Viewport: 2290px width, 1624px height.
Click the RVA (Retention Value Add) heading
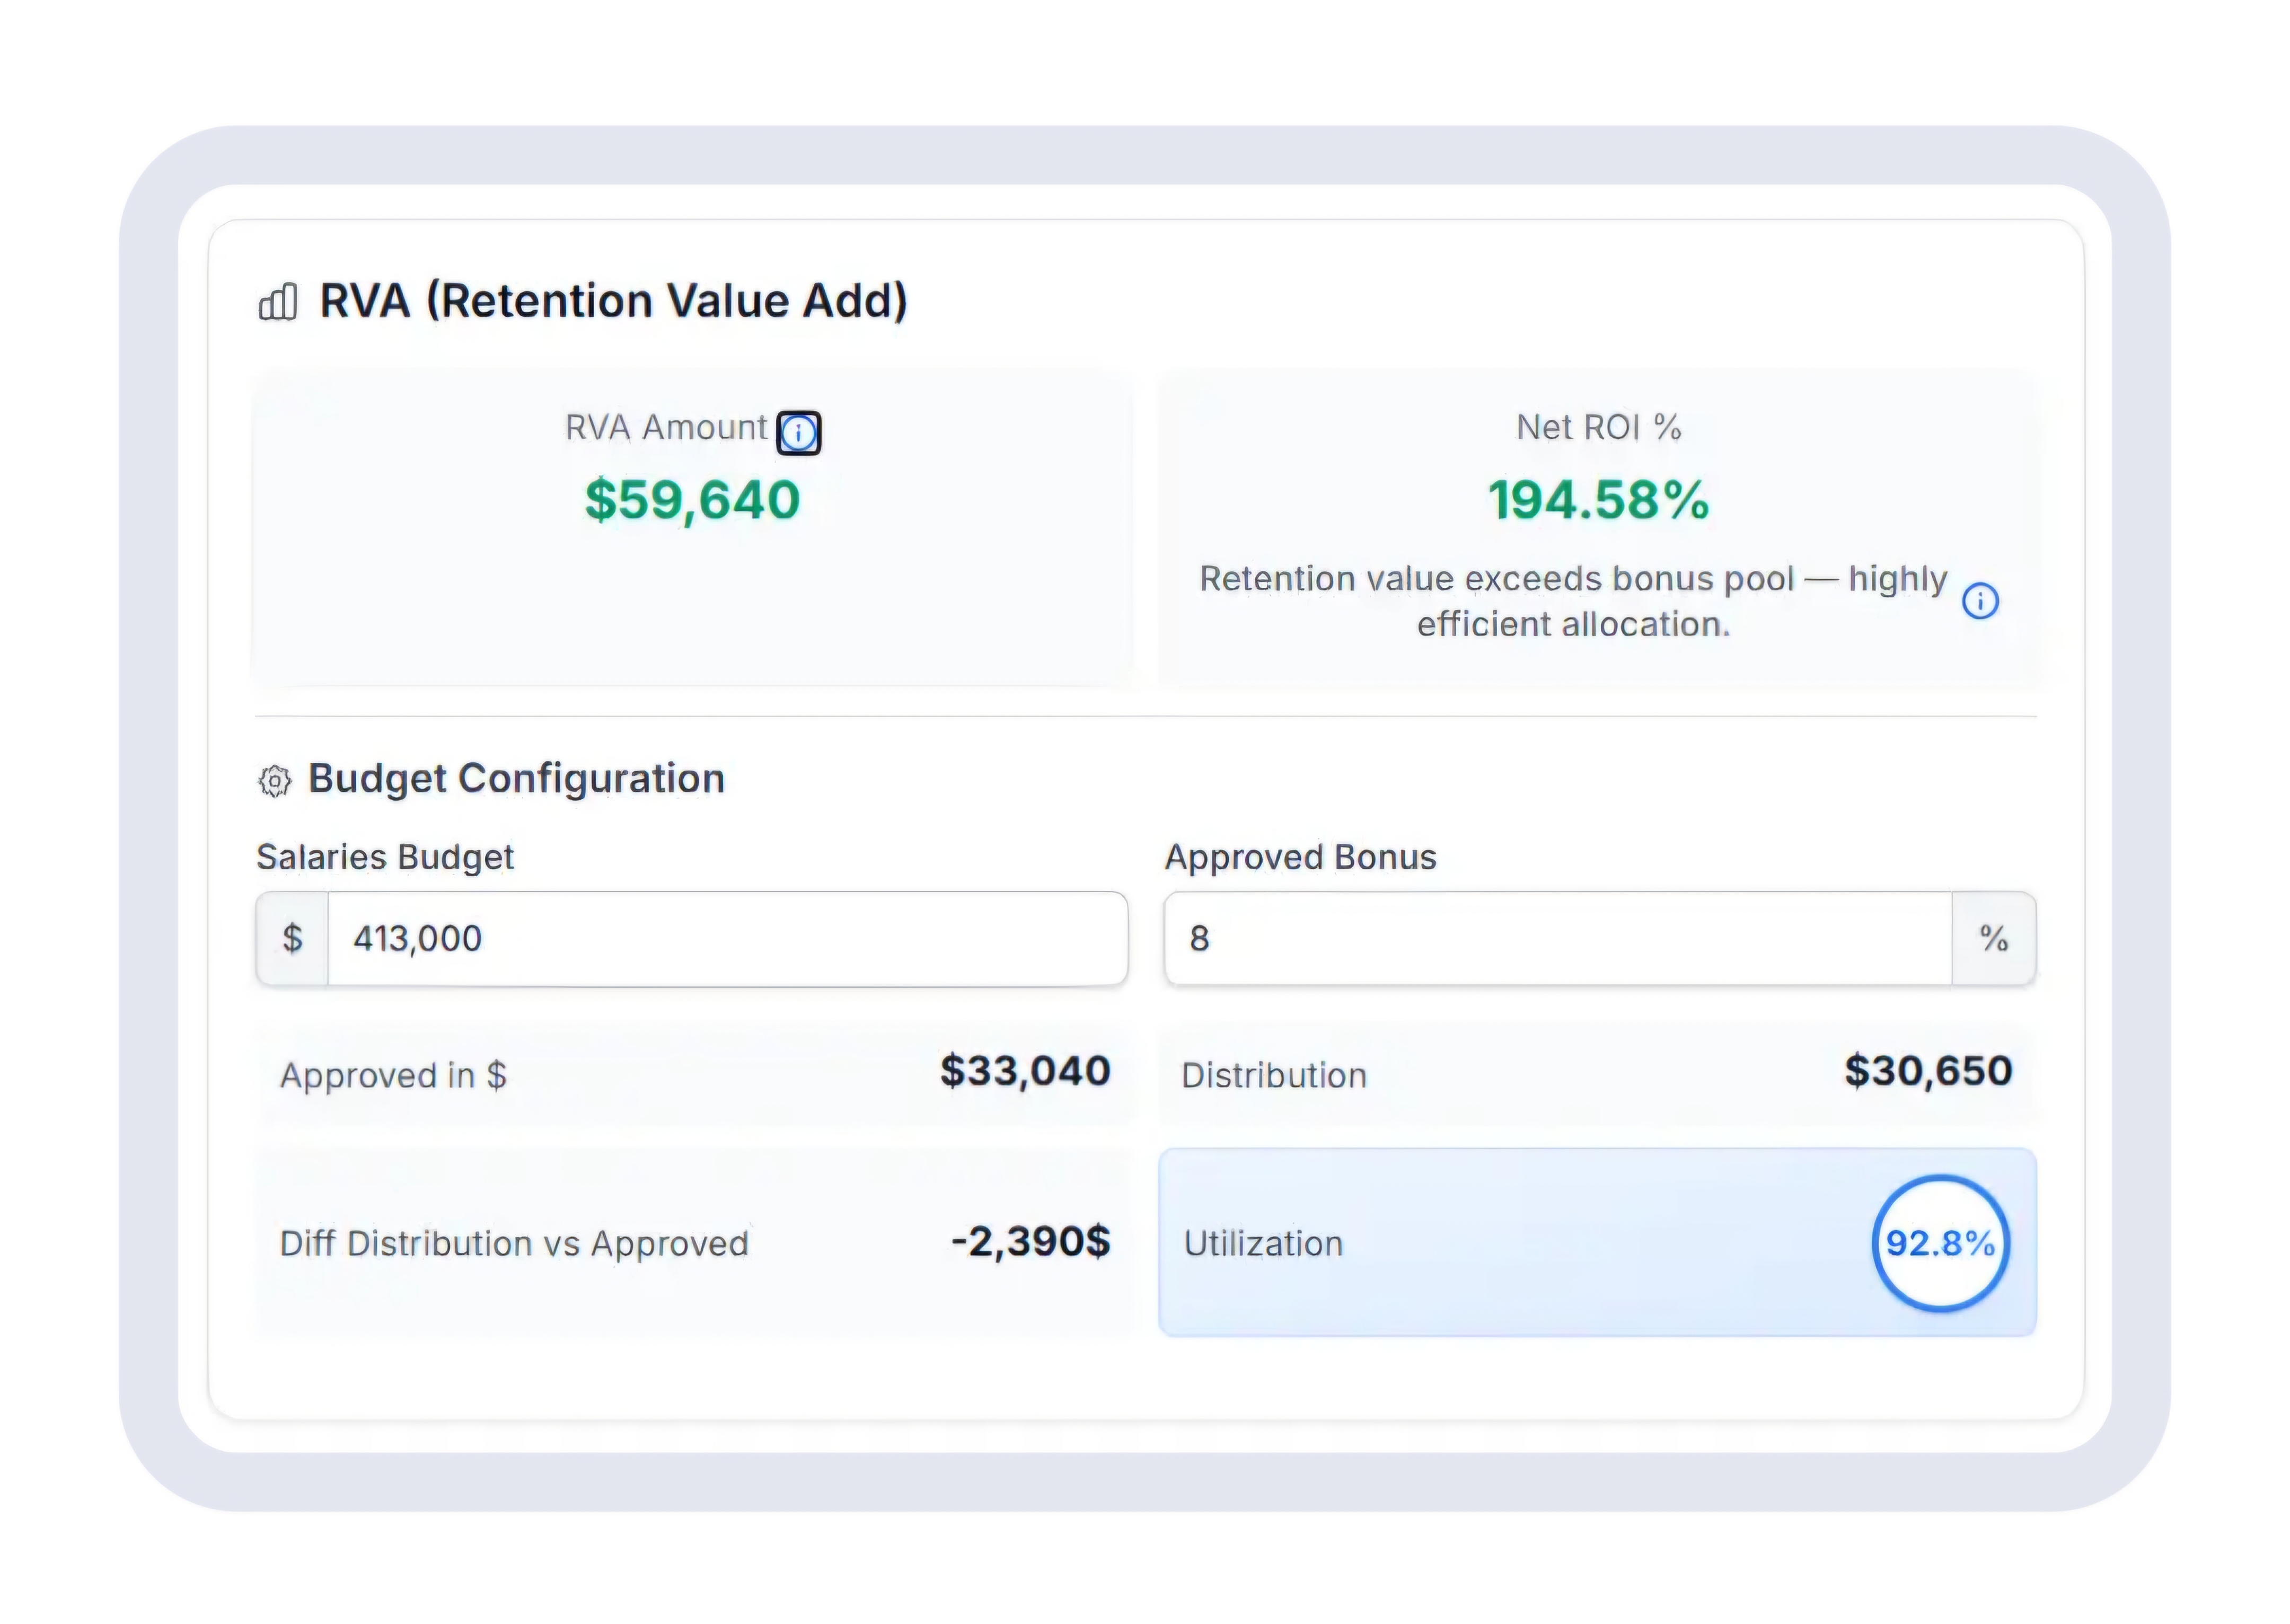tap(613, 301)
